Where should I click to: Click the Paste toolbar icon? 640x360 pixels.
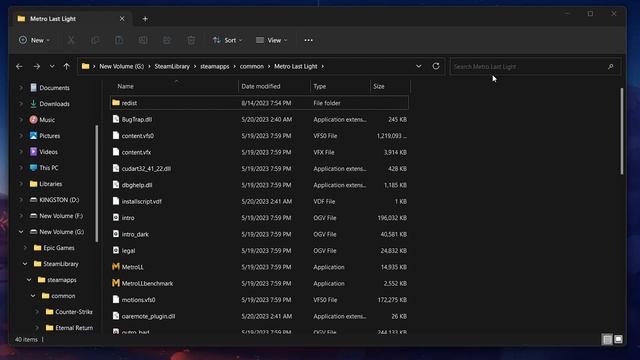[x=119, y=40]
